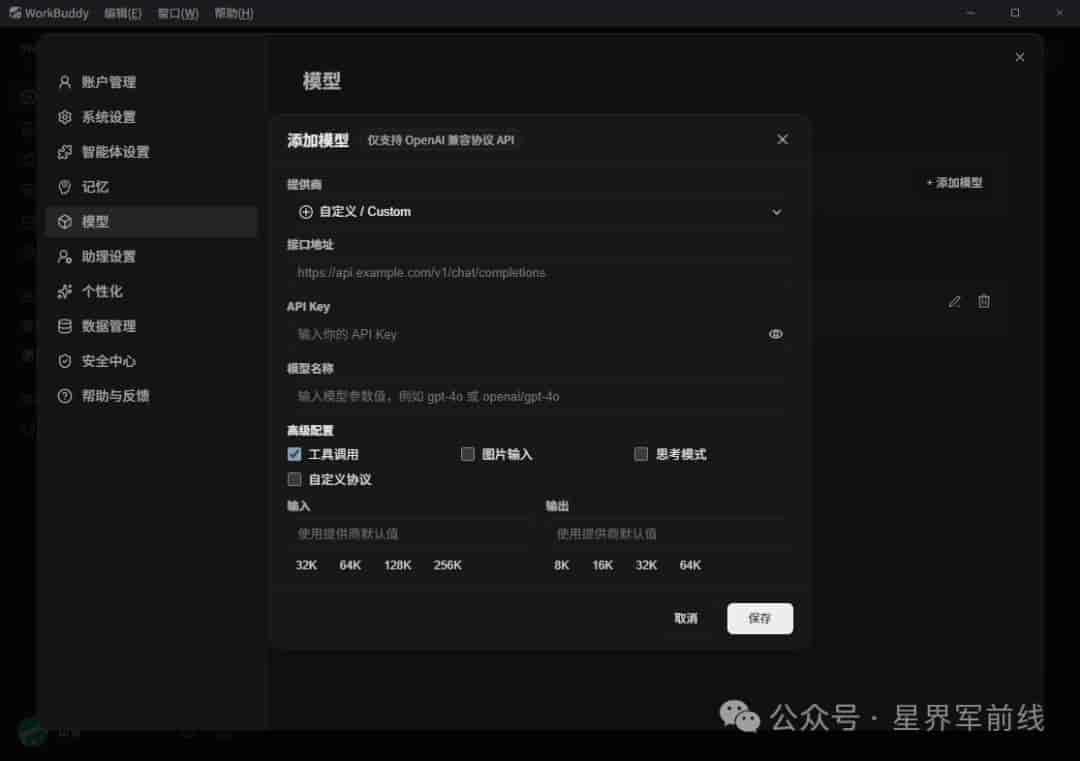Open the 编辑(E) menu
Viewport: 1080px width, 761px height.
tap(123, 13)
